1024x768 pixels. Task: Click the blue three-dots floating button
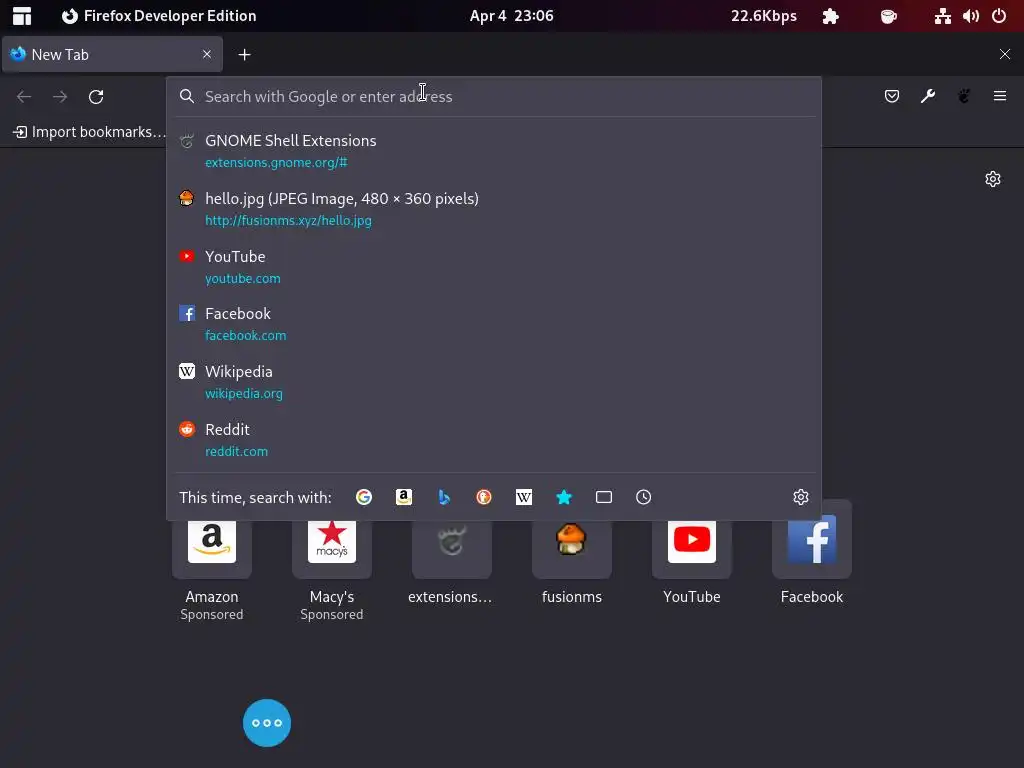(x=267, y=723)
